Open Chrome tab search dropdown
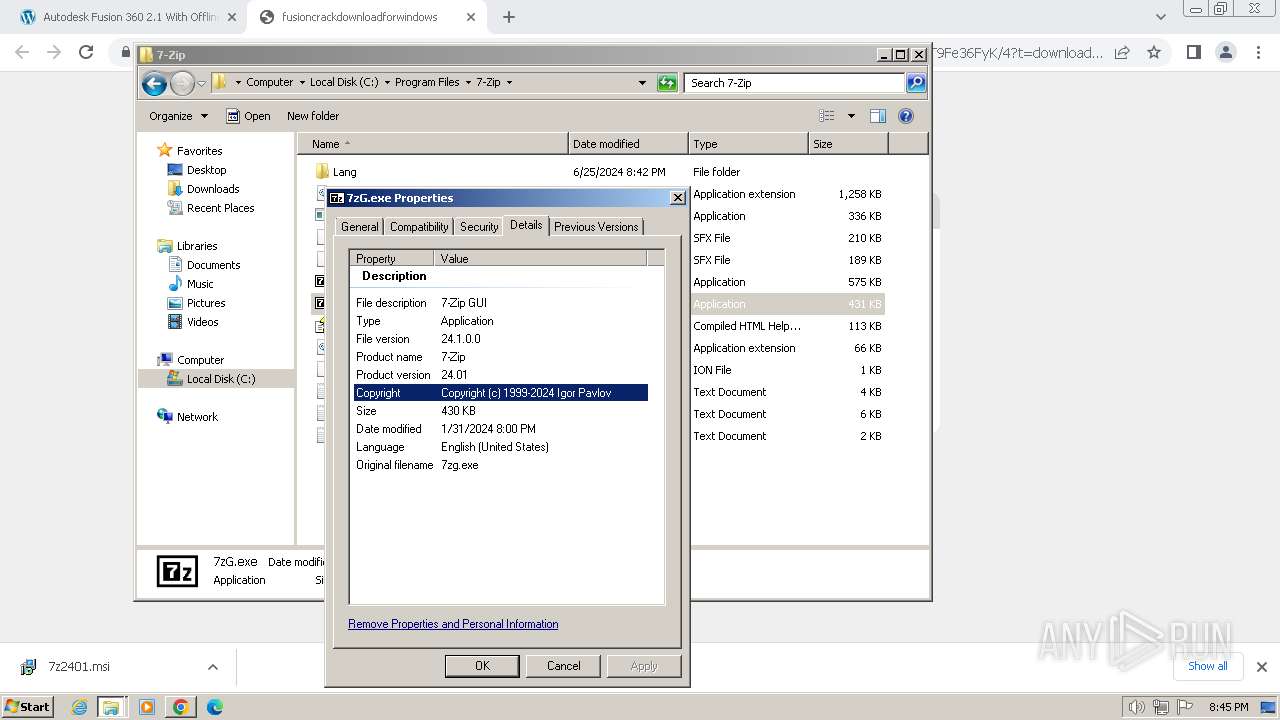Viewport: 1280px width, 720px height. 1160,17
